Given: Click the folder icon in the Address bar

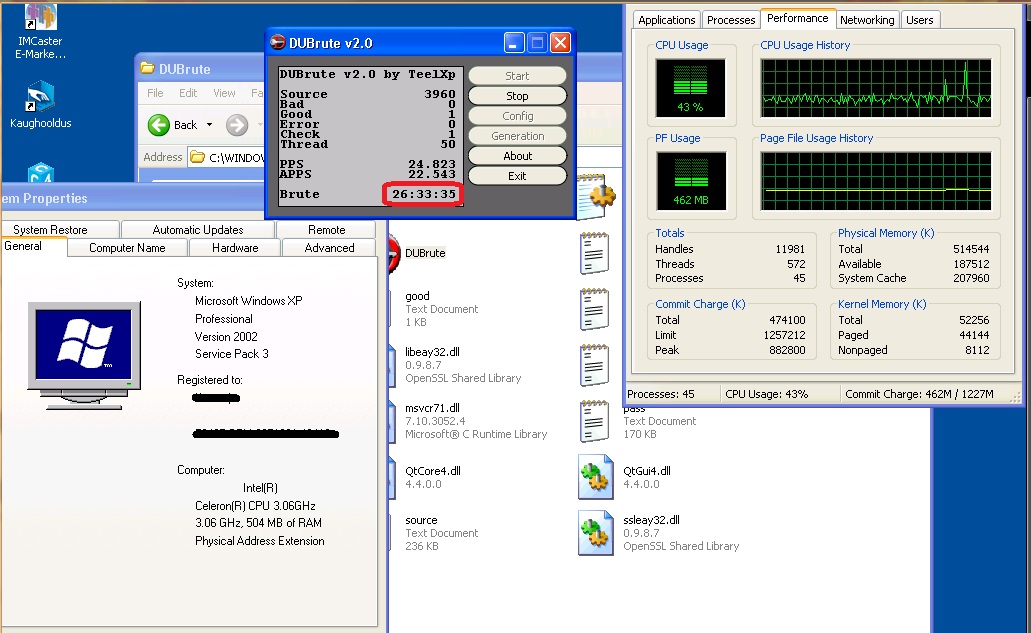Looking at the screenshot, I should click(x=197, y=157).
